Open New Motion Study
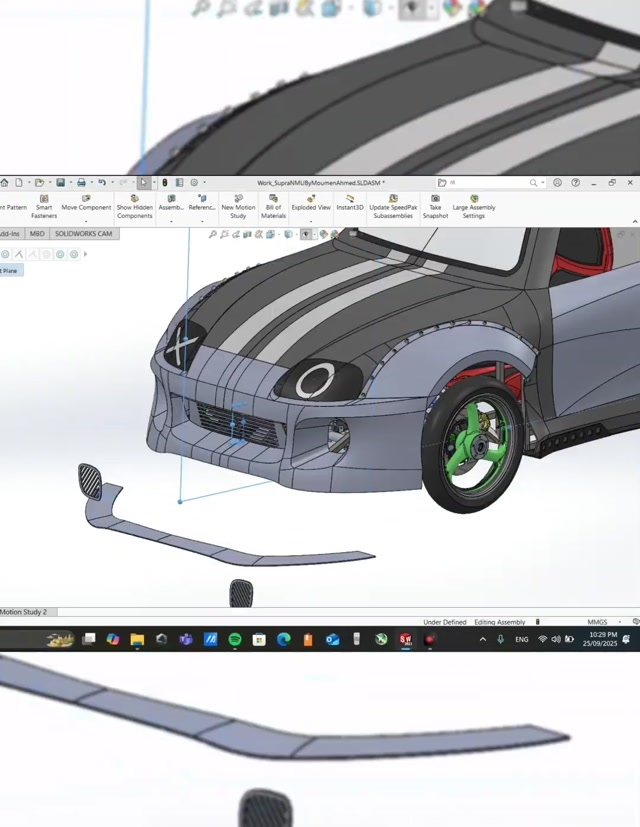640x827 pixels. (x=238, y=206)
